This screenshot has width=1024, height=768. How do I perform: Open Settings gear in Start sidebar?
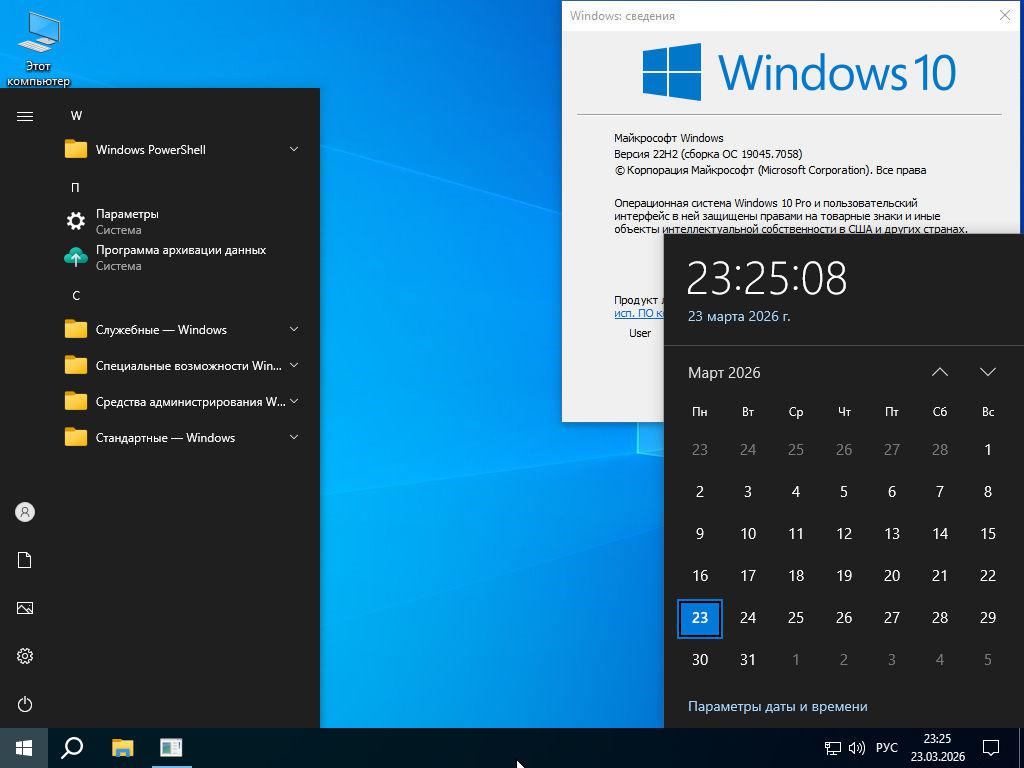point(25,656)
